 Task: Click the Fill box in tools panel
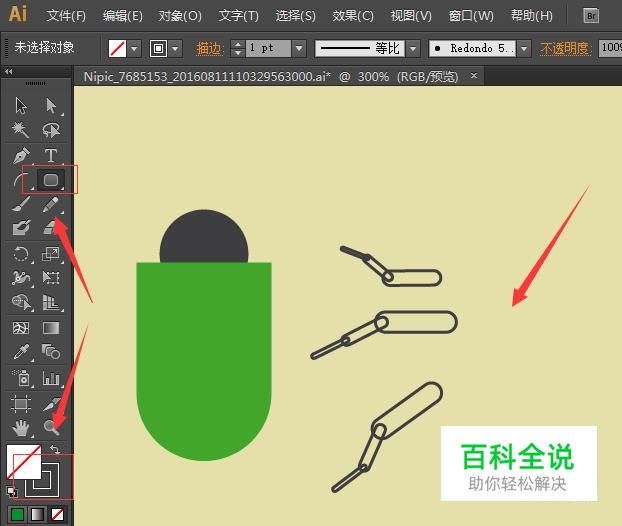click(x=24, y=462)
